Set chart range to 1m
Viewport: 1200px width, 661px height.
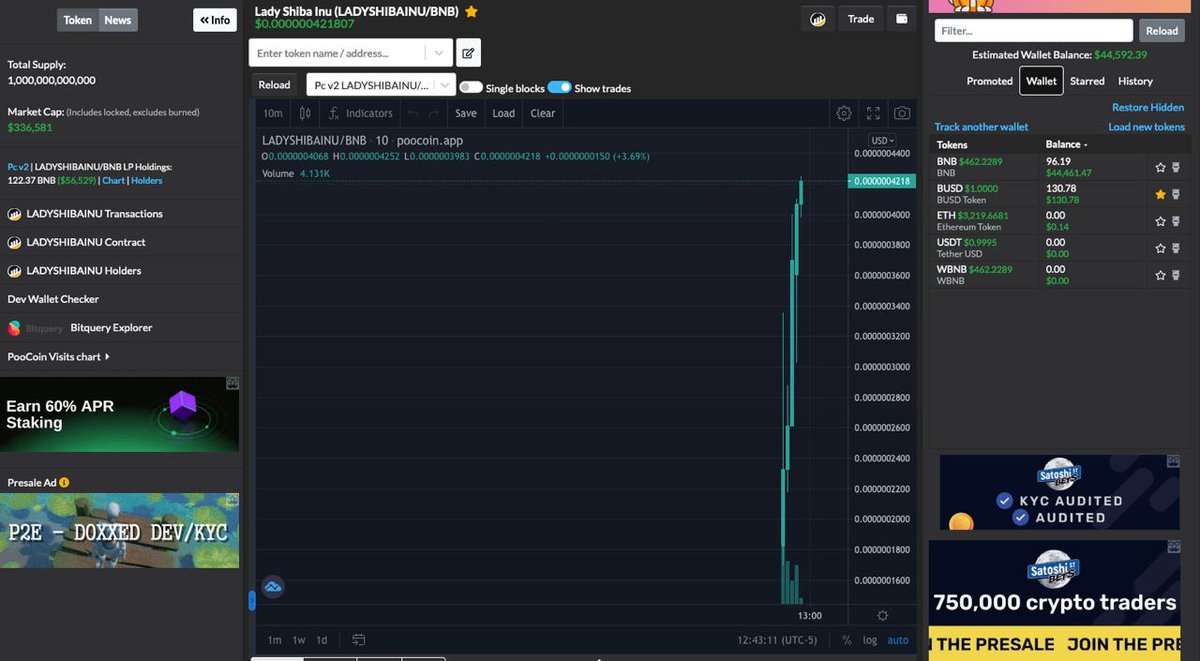[x=274, y=640]
